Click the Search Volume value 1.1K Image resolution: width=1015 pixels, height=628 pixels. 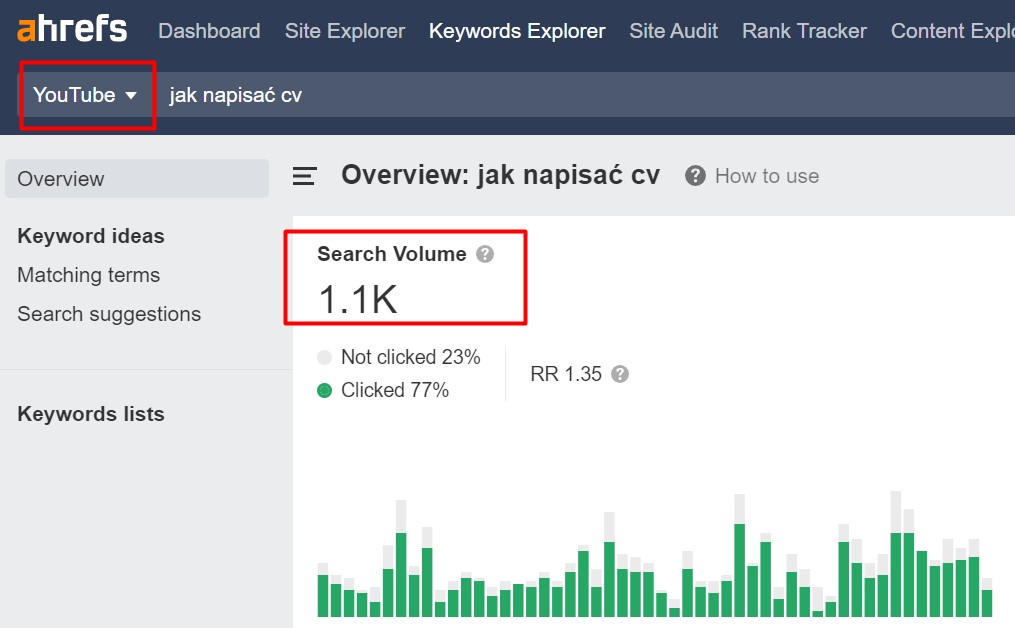[357, 300]
